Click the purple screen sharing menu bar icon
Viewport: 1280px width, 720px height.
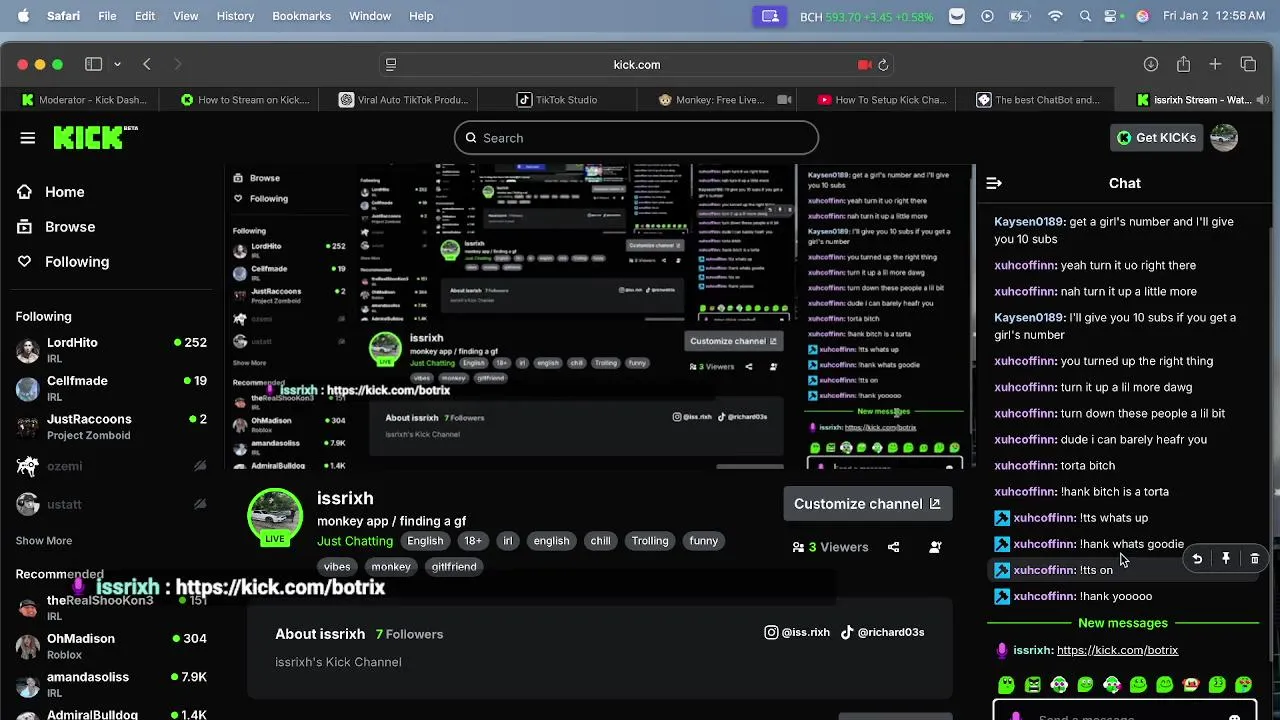coord(769,16)
